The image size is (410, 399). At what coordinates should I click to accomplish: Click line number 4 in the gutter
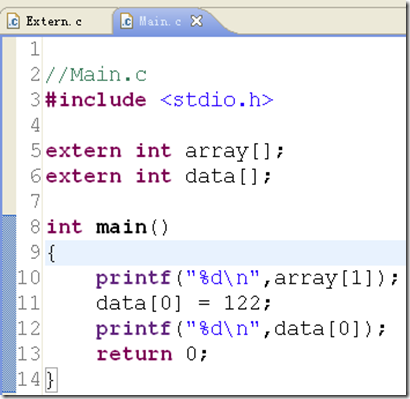click(x=35, y=125)
